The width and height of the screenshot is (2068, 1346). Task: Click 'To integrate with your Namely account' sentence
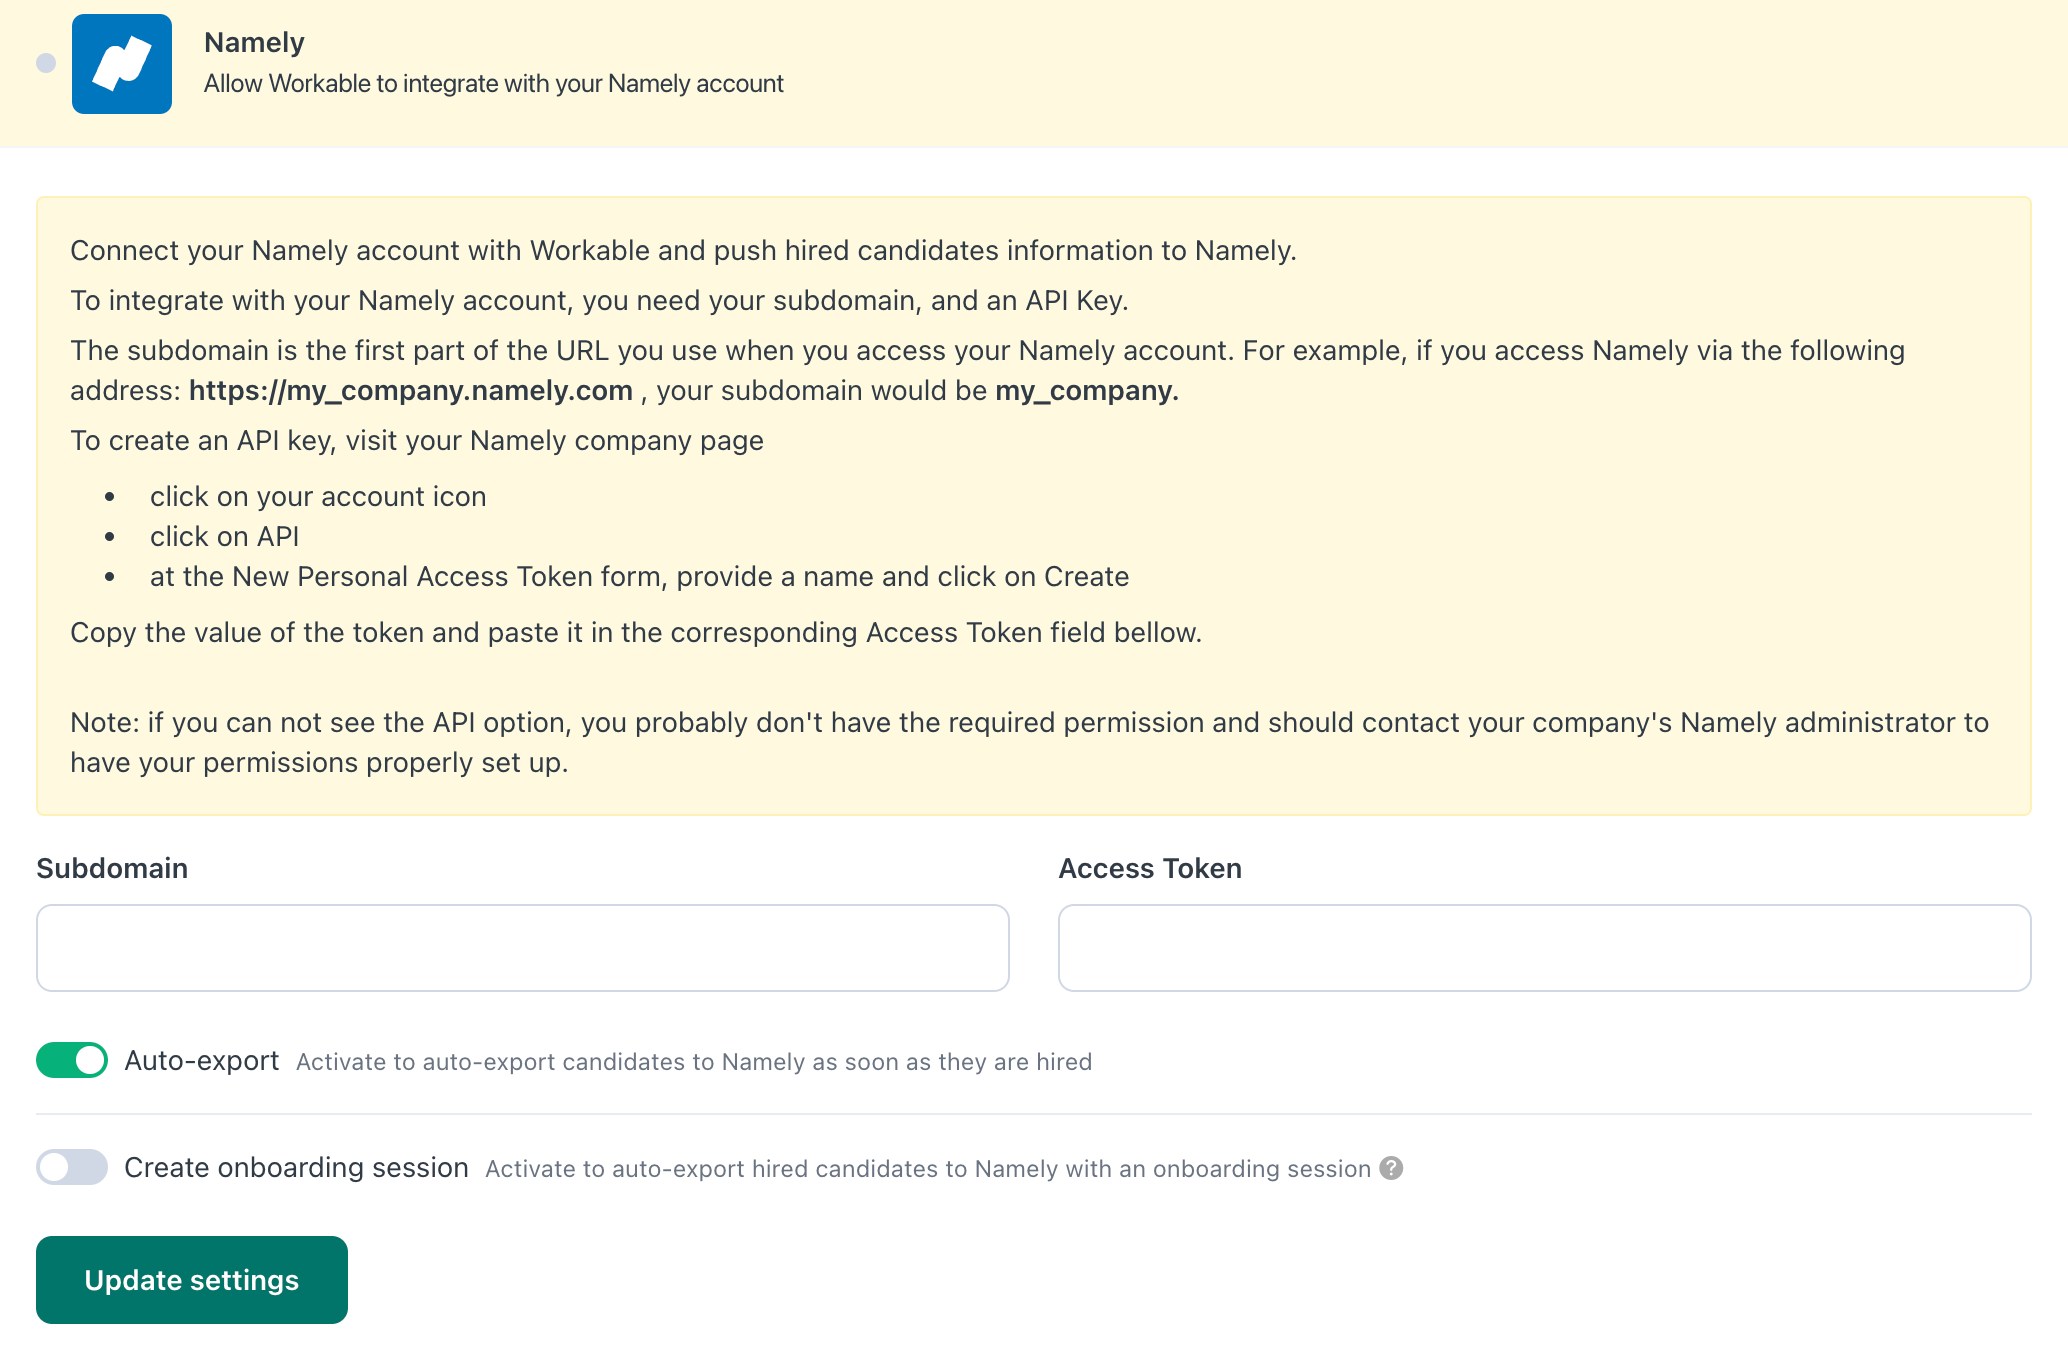click(599, 301)
